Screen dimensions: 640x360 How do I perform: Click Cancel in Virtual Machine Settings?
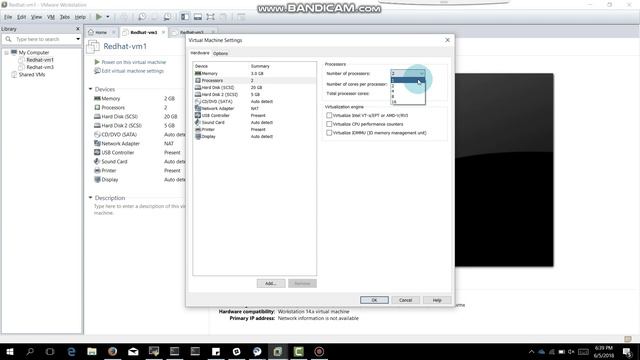point(405,300)
